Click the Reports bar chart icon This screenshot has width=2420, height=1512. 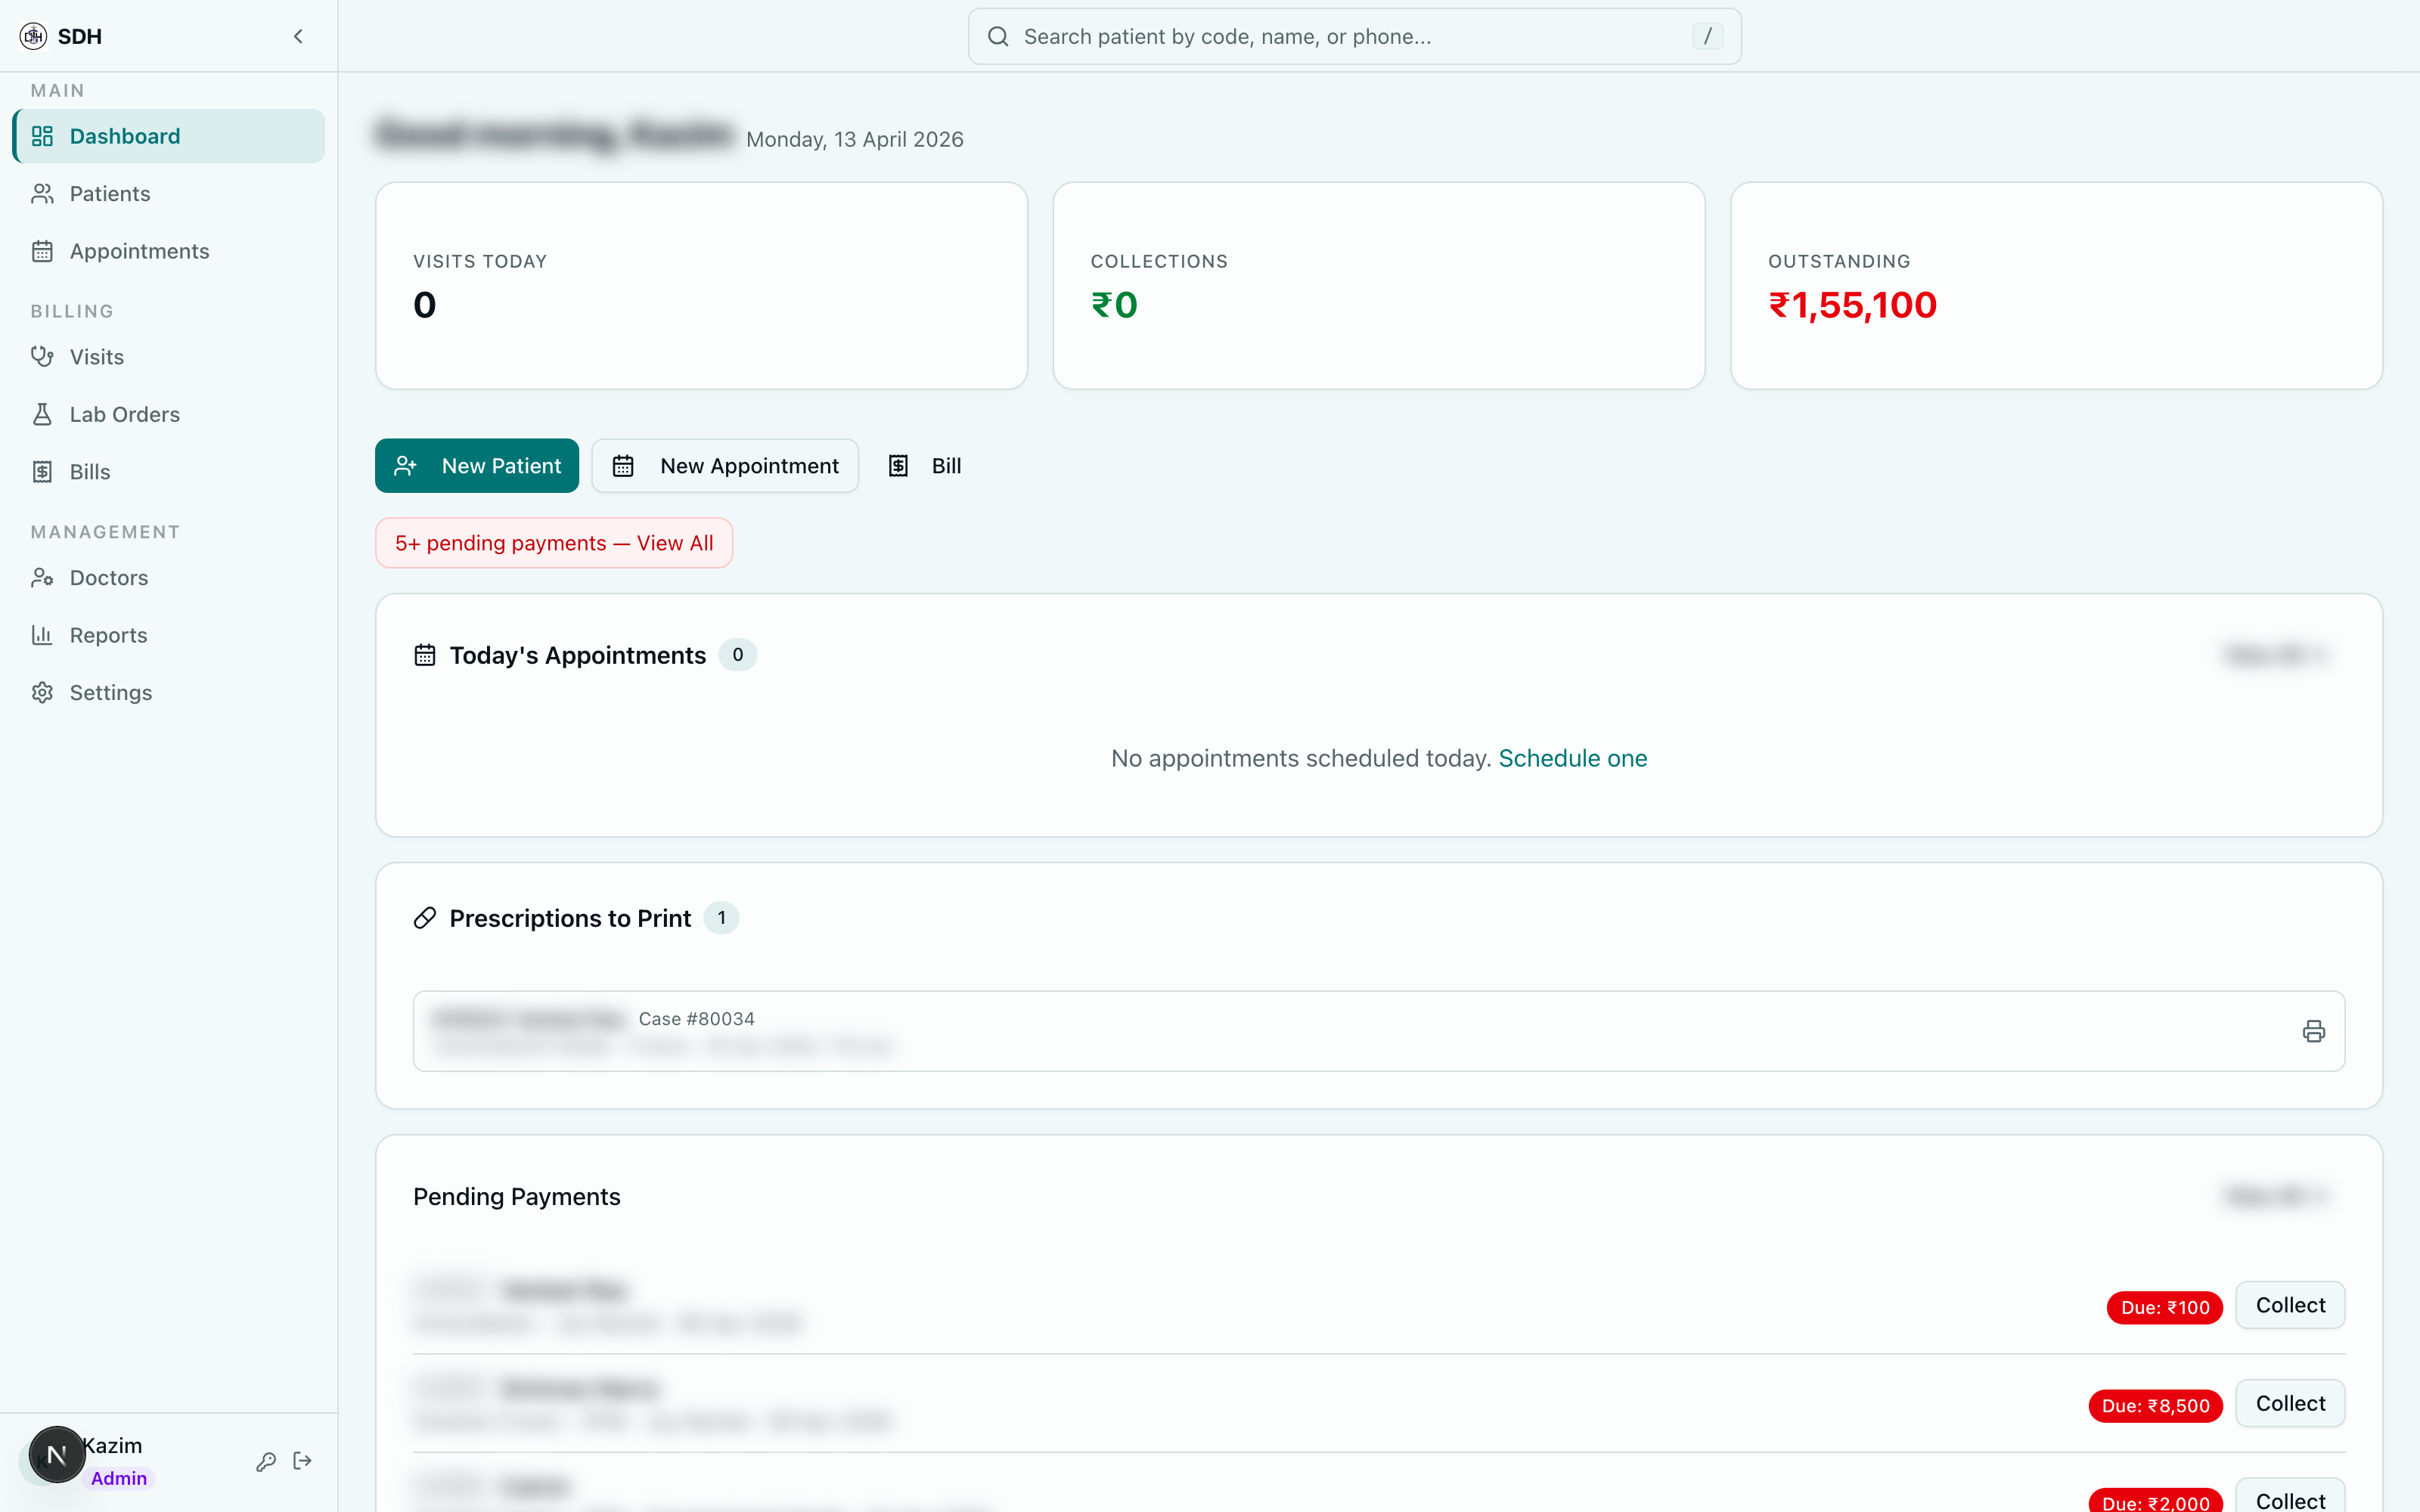42,635
